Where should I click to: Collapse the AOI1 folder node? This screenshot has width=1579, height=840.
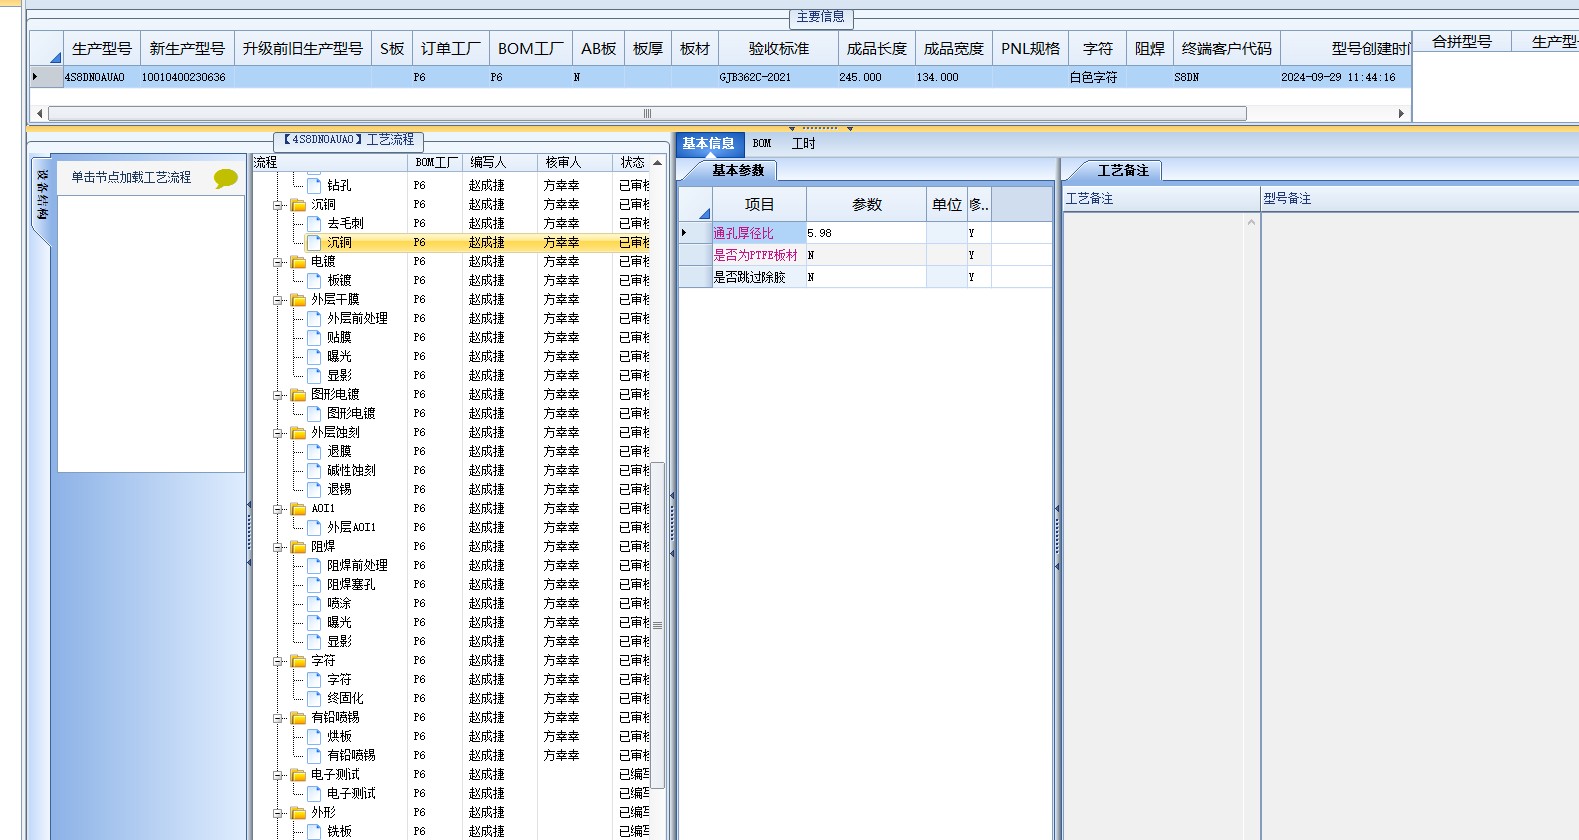278,509
